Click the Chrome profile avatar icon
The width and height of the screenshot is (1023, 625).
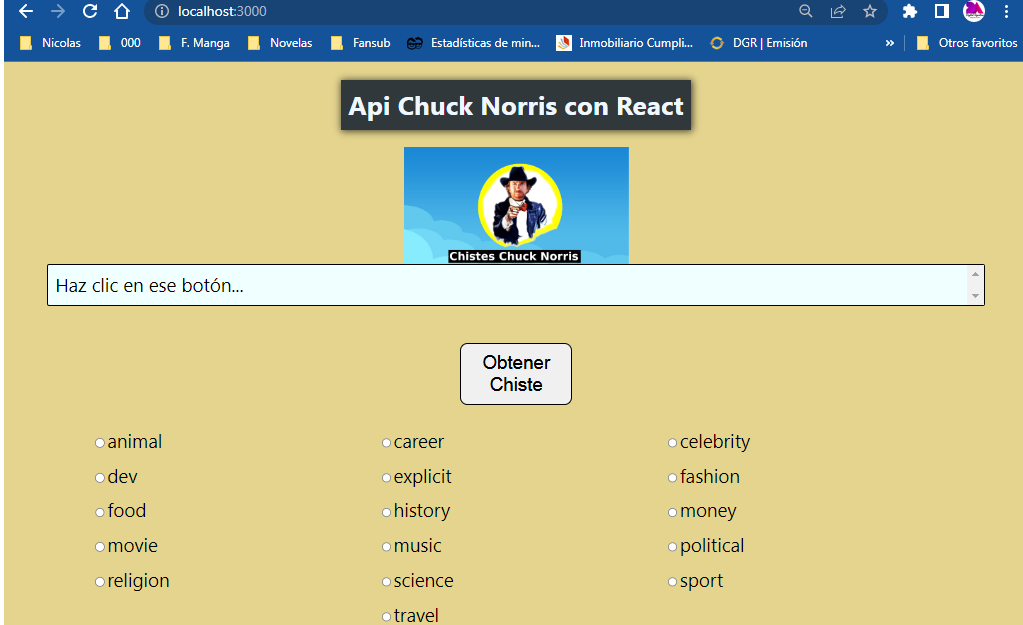tap(972, 12)
